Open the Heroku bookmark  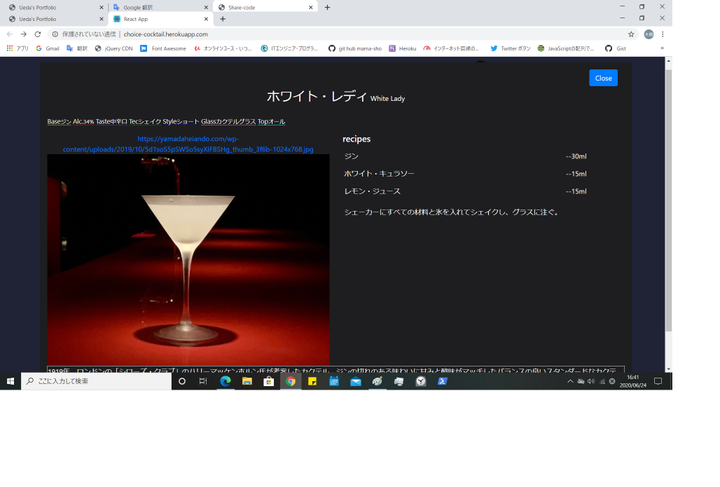402,48
